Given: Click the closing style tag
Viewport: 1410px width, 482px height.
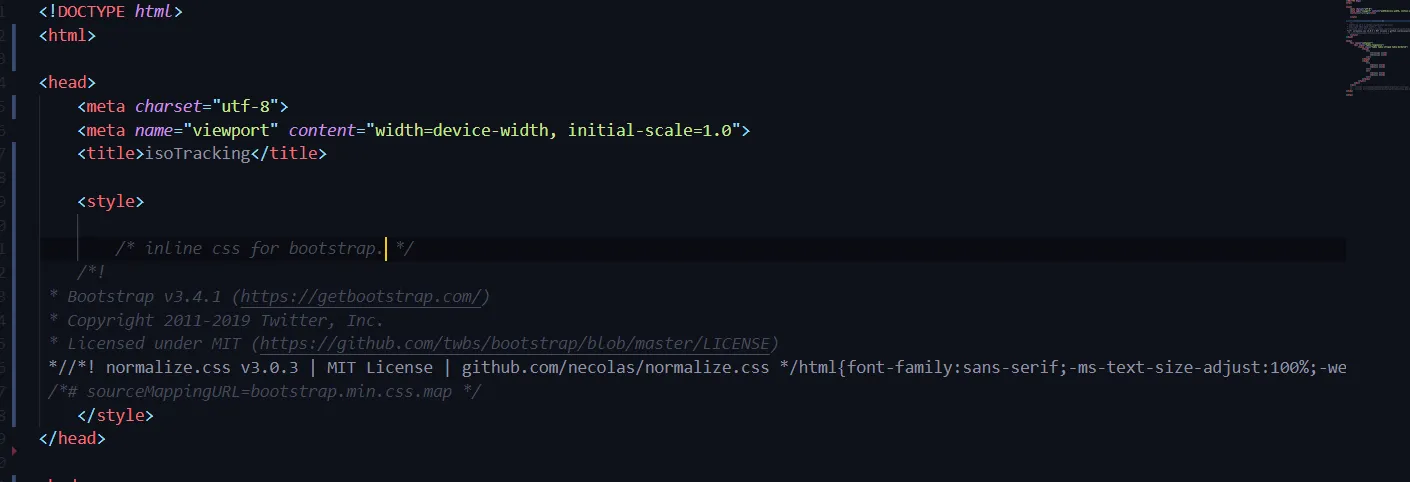Looking at the screenshot, I should tap(115, 415).
